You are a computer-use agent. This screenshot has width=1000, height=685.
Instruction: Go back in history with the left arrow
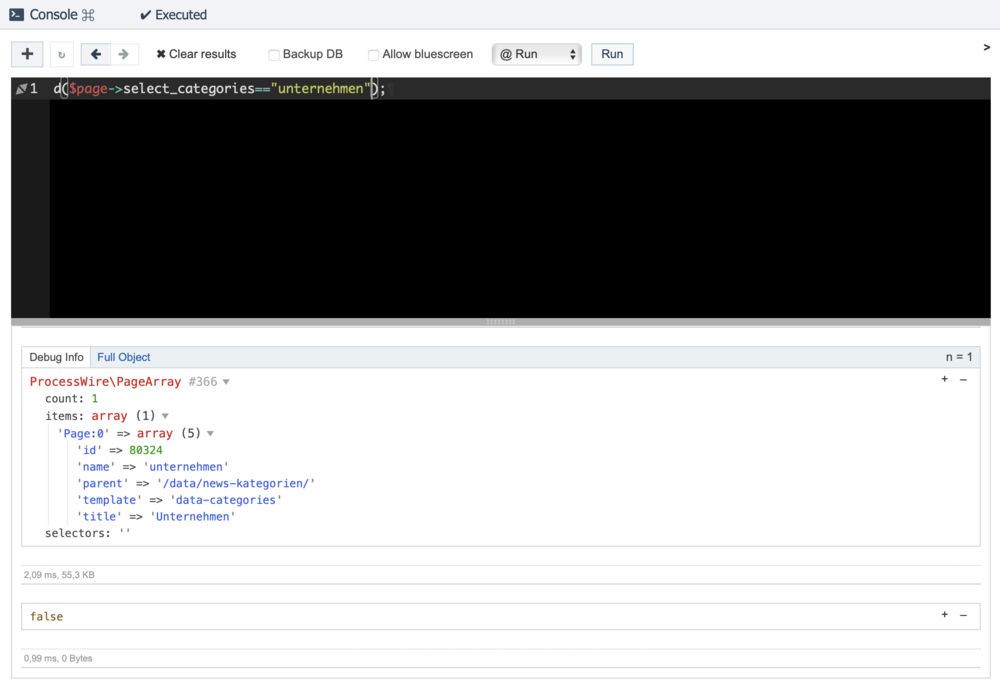96,54
